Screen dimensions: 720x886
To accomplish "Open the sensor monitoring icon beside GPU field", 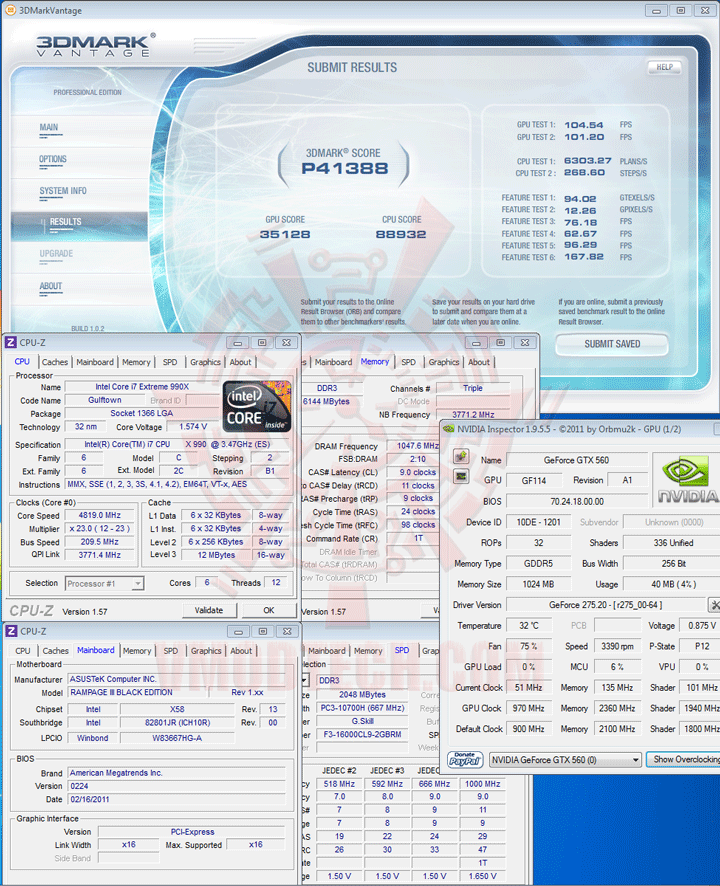I will point(461,476).
